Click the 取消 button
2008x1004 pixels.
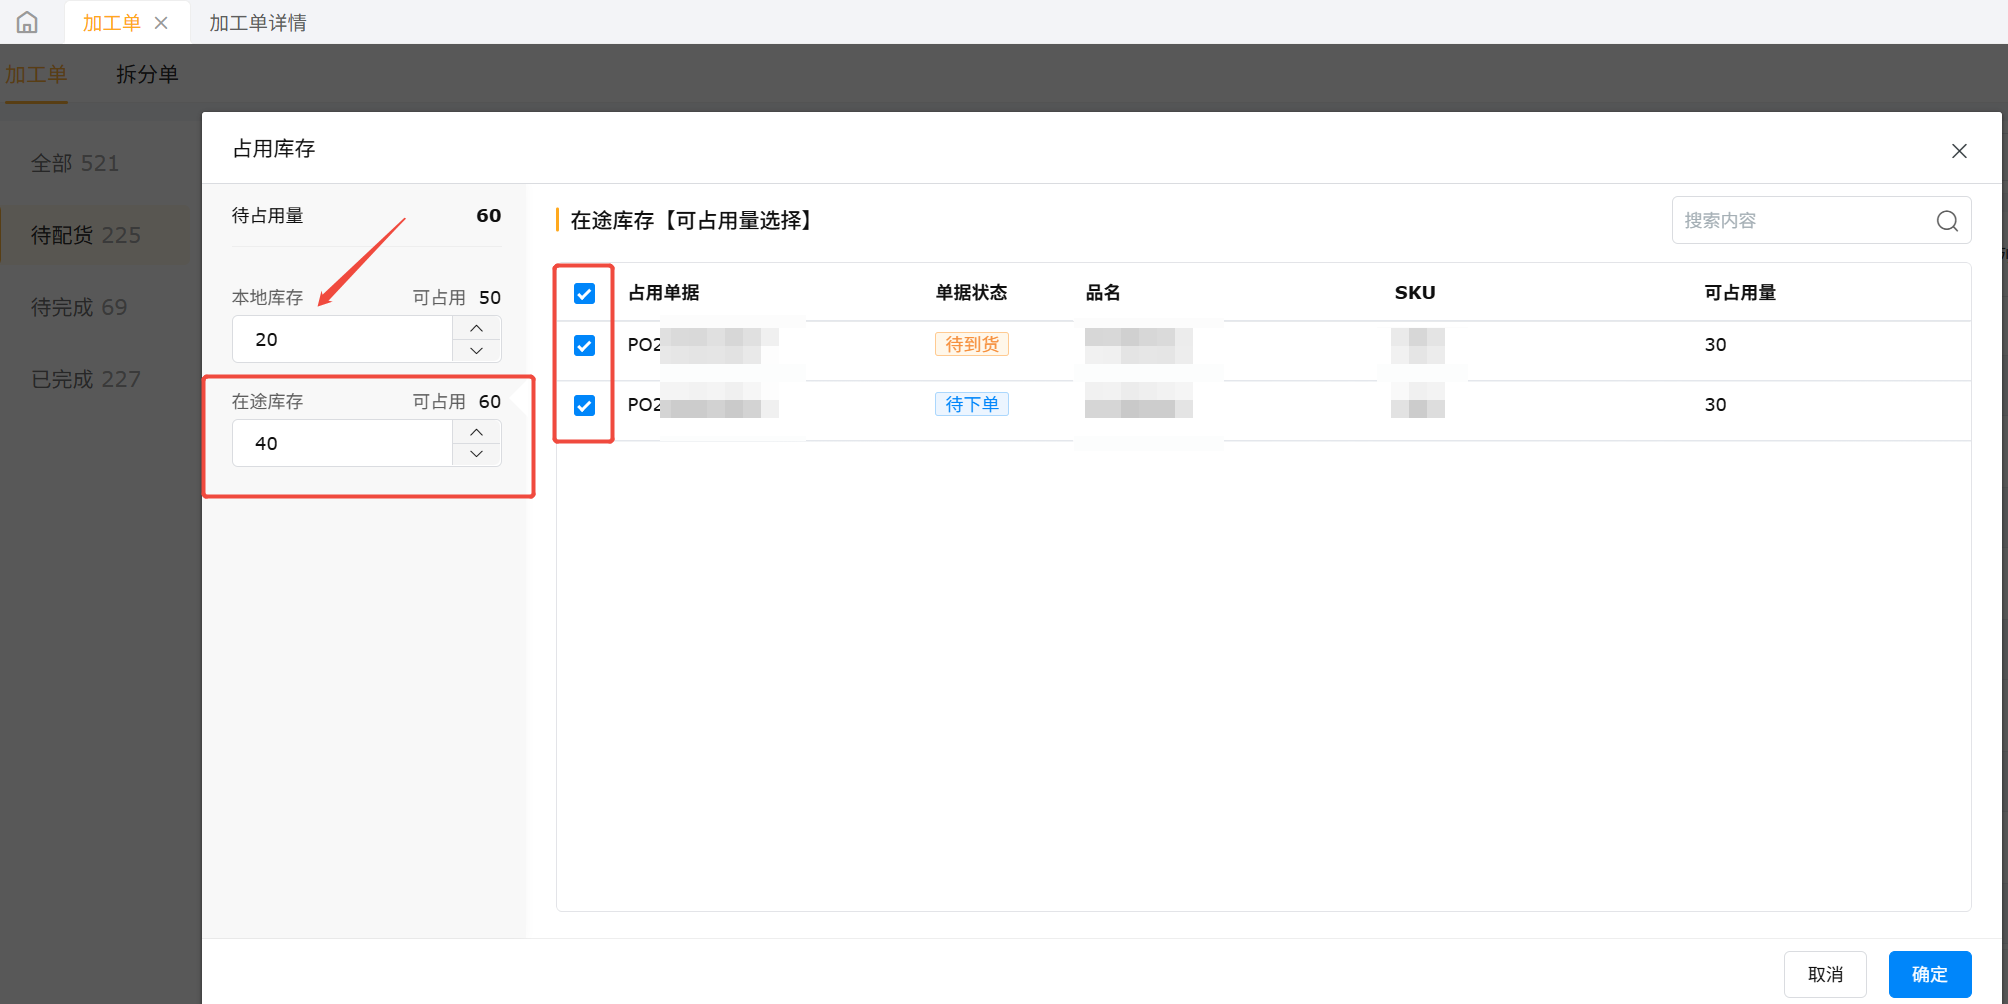[1825, 974]
